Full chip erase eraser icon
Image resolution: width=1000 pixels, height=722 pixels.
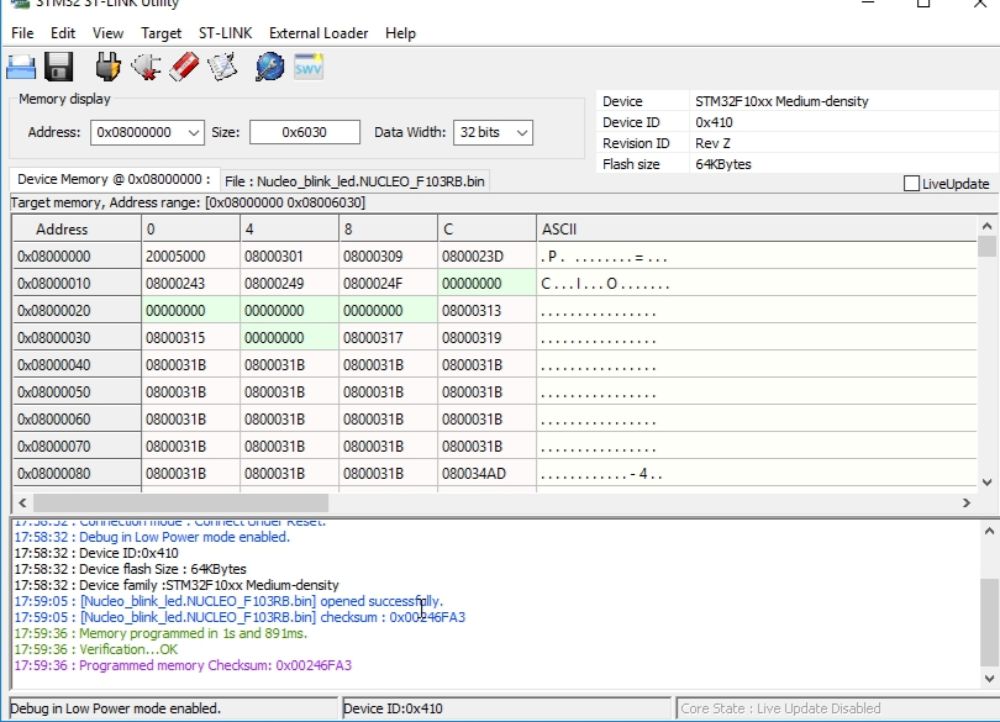[184, 66]
